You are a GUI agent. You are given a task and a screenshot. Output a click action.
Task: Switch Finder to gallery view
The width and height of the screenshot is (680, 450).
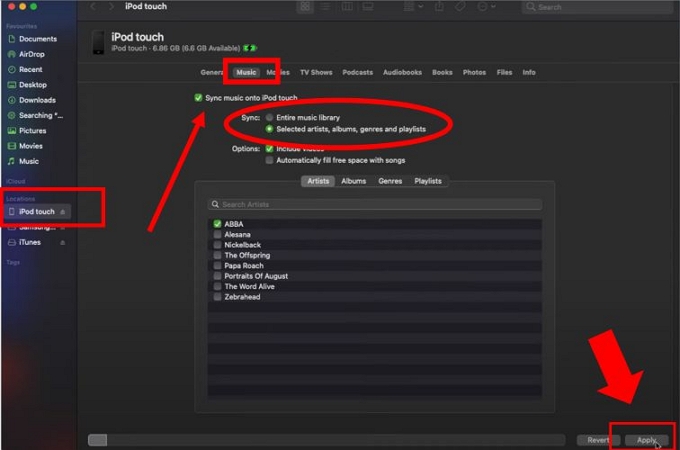pyautogui.click(x=368, y=7)
